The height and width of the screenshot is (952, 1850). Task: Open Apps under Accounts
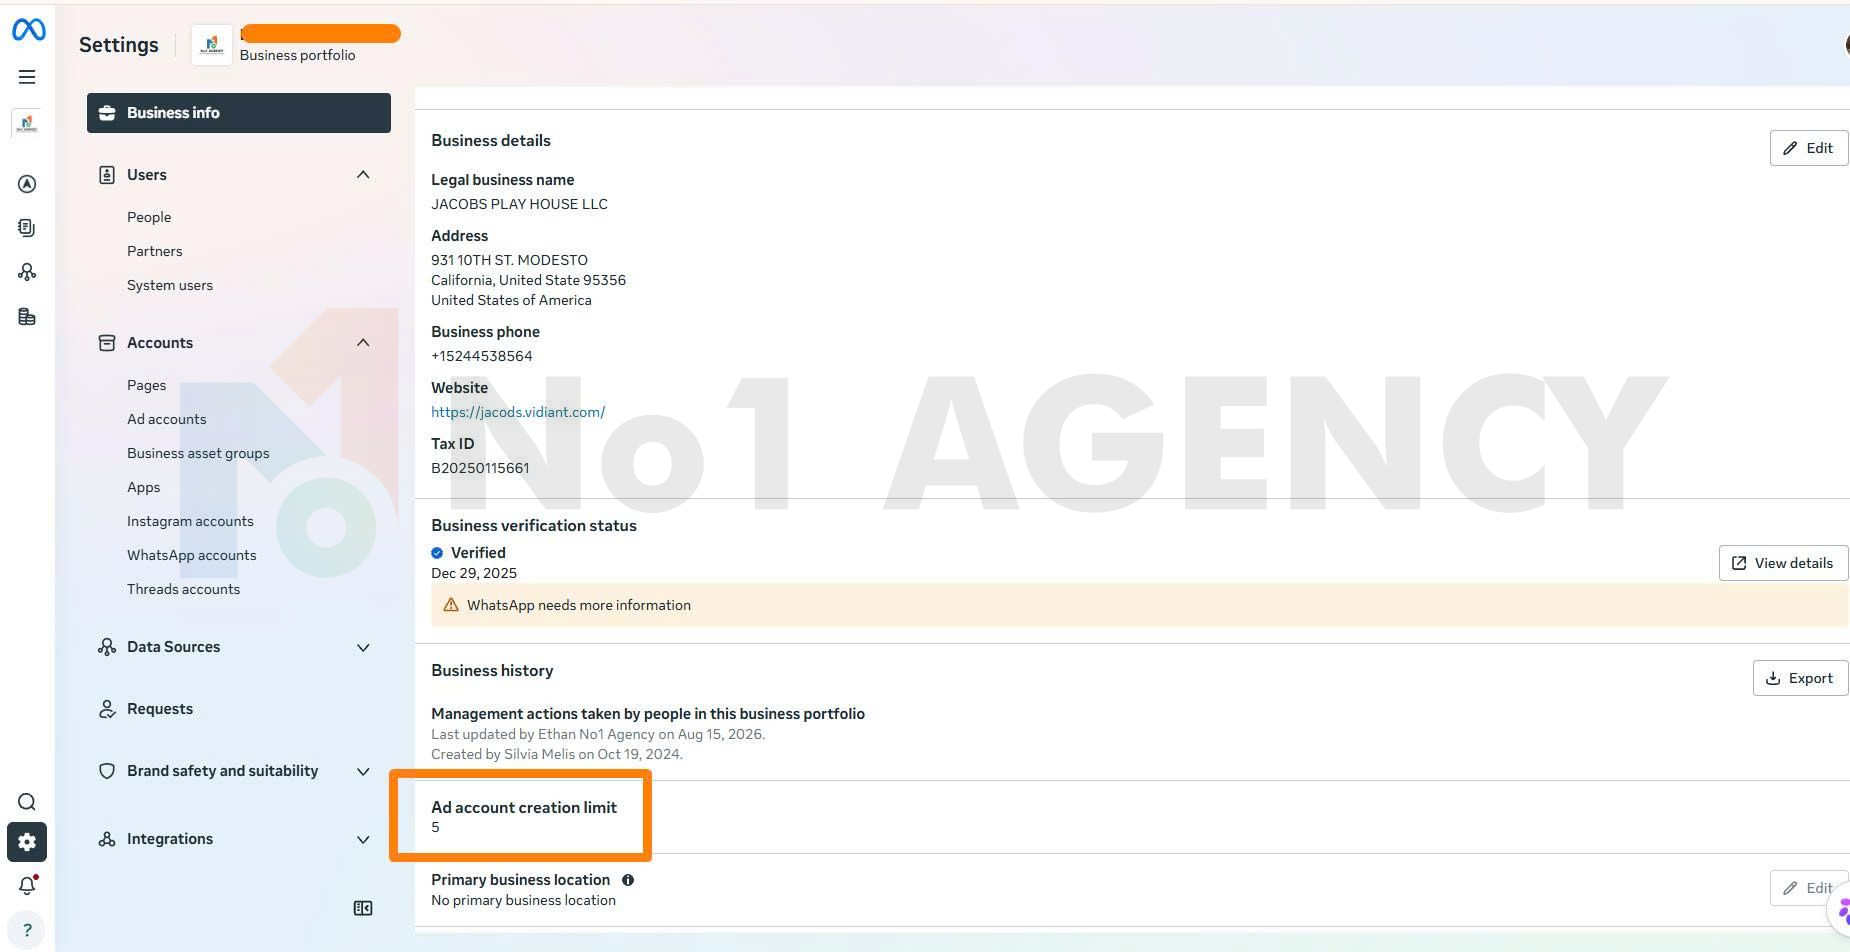tap(144, 487)
